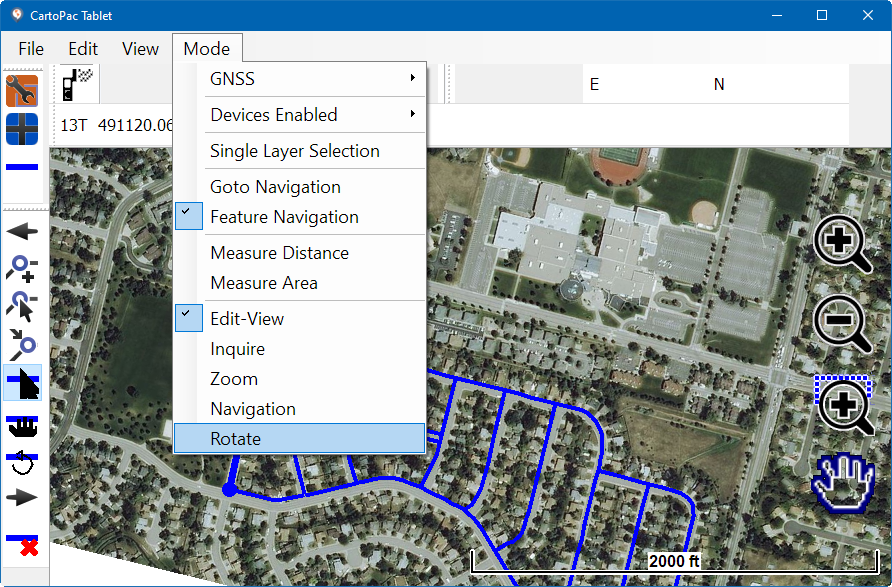Click the back arrow tool in sidebar

coord(22,232)
